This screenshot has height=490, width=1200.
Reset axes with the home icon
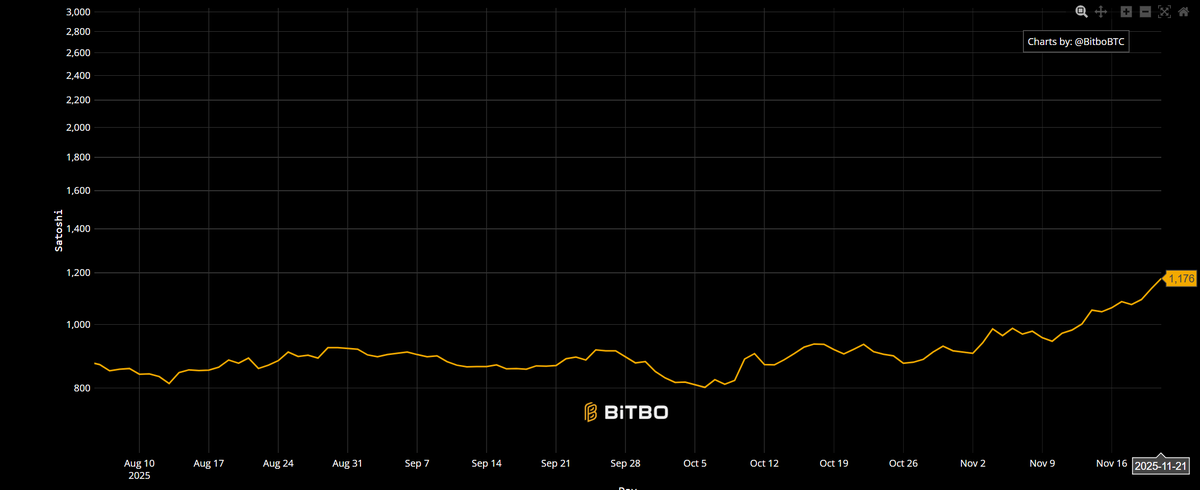tap(1184, 12)
